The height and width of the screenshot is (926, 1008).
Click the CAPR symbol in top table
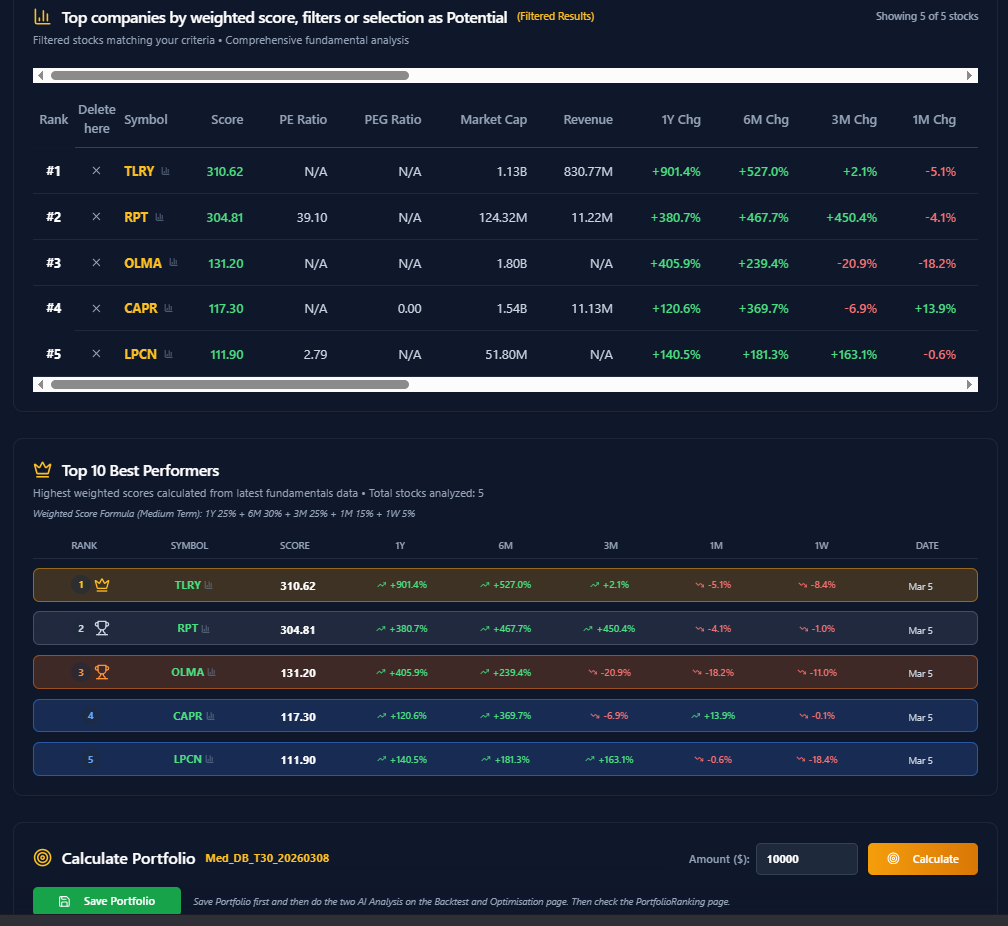coord(141,309)
